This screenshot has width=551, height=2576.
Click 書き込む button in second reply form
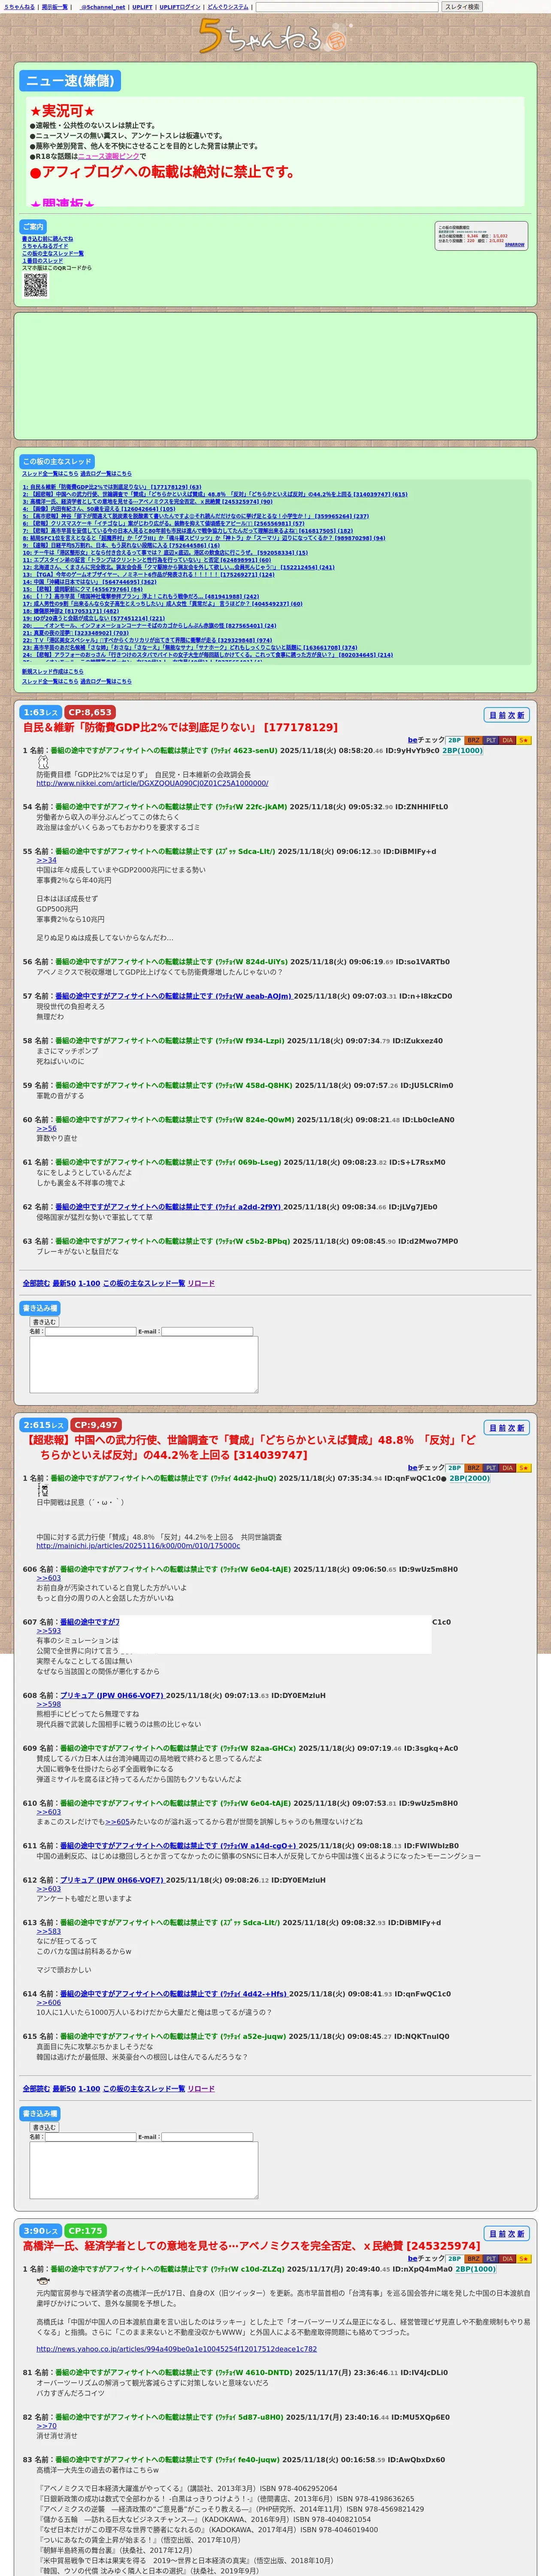click(x=44, y=2127)
